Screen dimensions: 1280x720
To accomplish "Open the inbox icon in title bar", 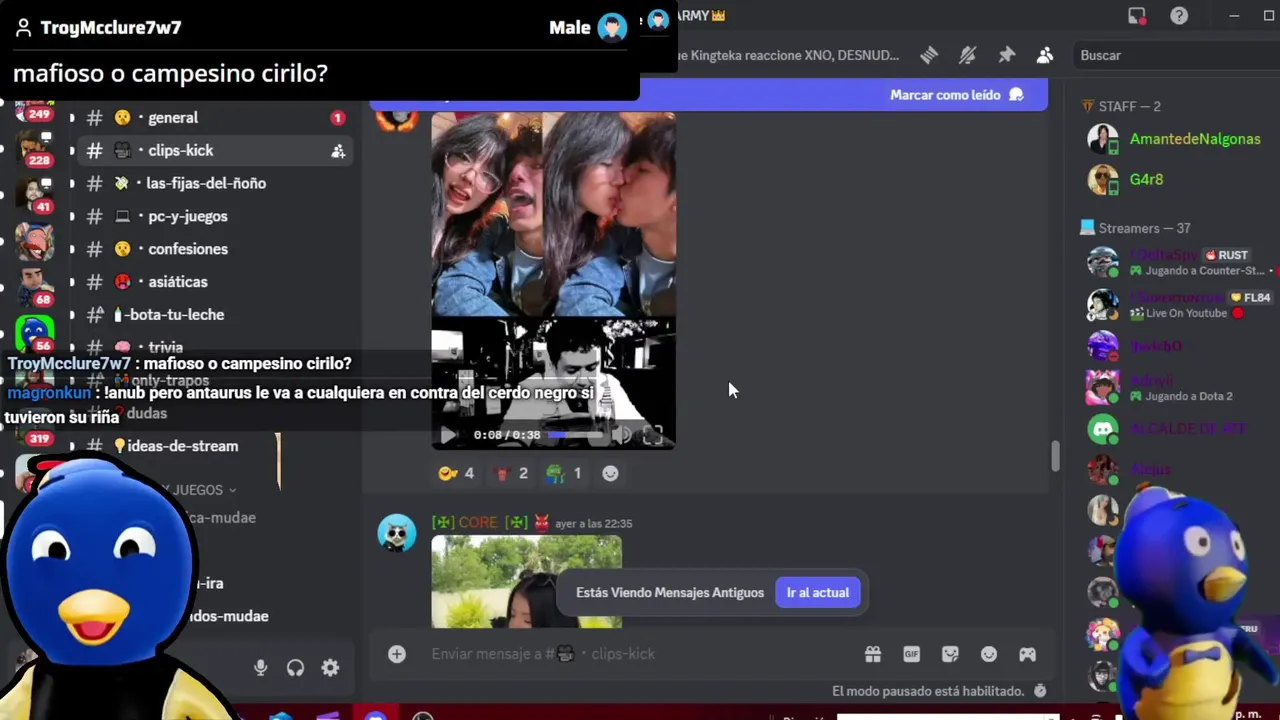I will click(1137, 16).
